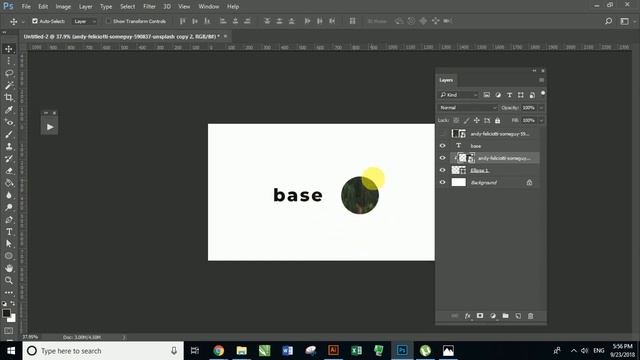The image size is (640, 360).
Task: Turn layer filtering on or off
Action: coord(543,93)
